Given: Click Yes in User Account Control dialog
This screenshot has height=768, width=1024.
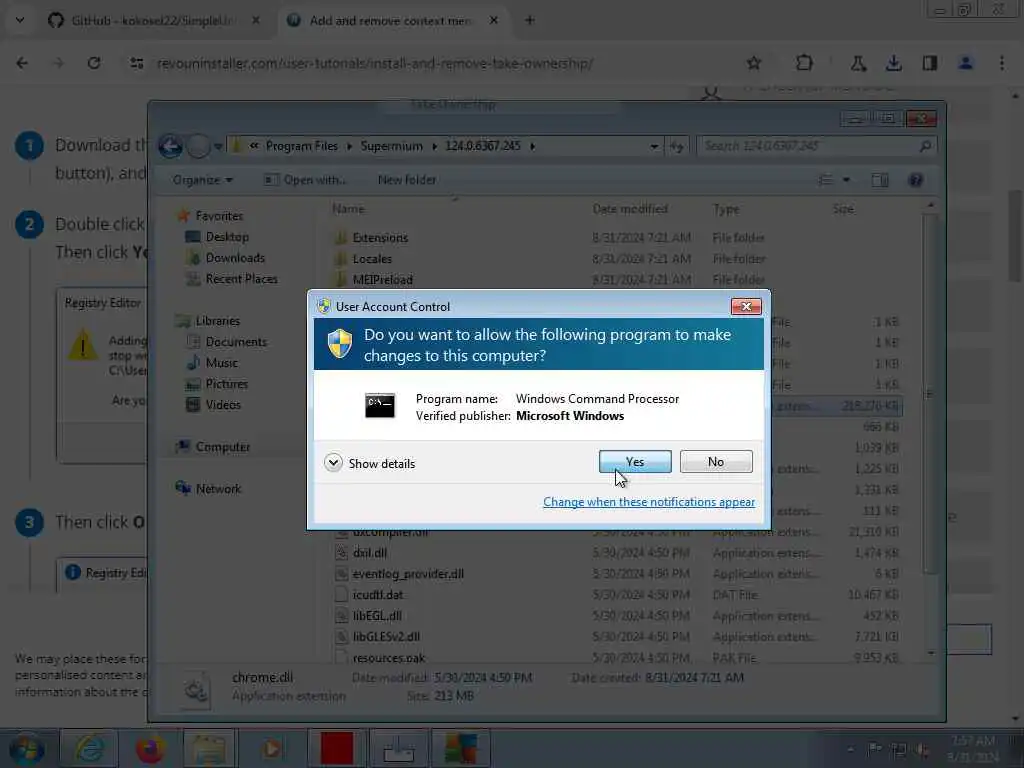Looking at the screenshot, I should click(x=635, y=462).
